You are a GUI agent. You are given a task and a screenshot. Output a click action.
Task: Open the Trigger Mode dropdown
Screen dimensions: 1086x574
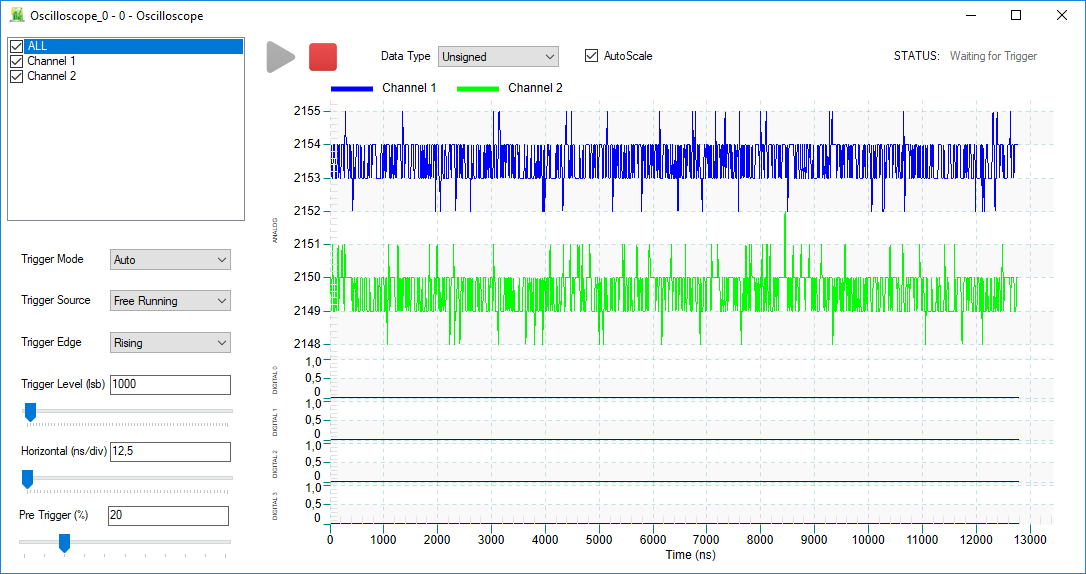(170, 260)
